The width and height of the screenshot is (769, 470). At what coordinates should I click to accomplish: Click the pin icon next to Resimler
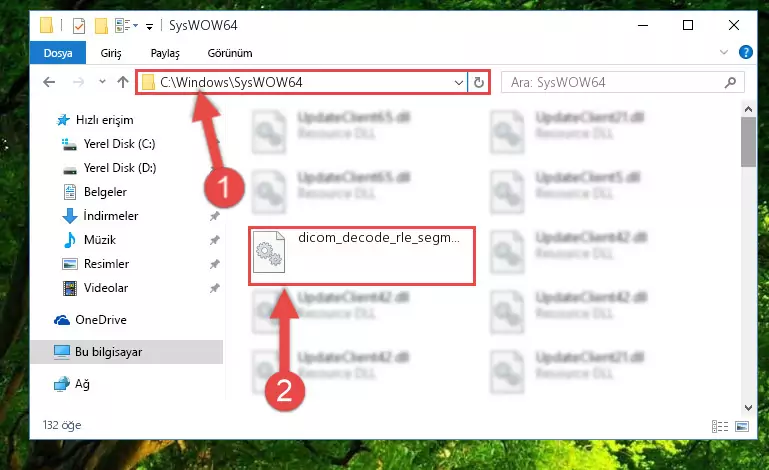click(x=214, y=264)
